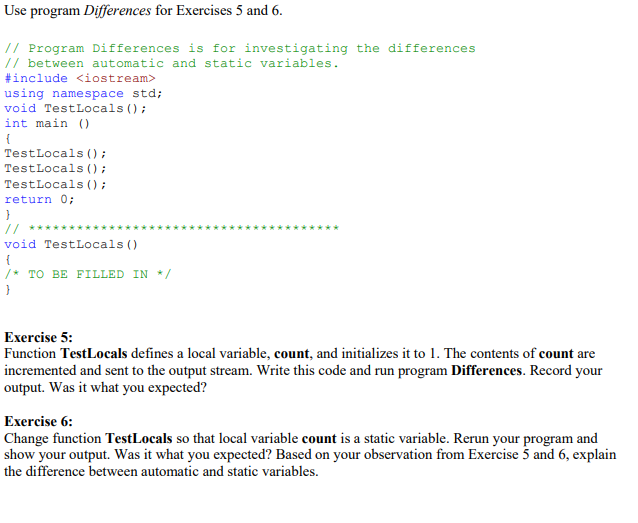
Task: Click the asterisk separator comment line
Action: click(x=171, y=228)
